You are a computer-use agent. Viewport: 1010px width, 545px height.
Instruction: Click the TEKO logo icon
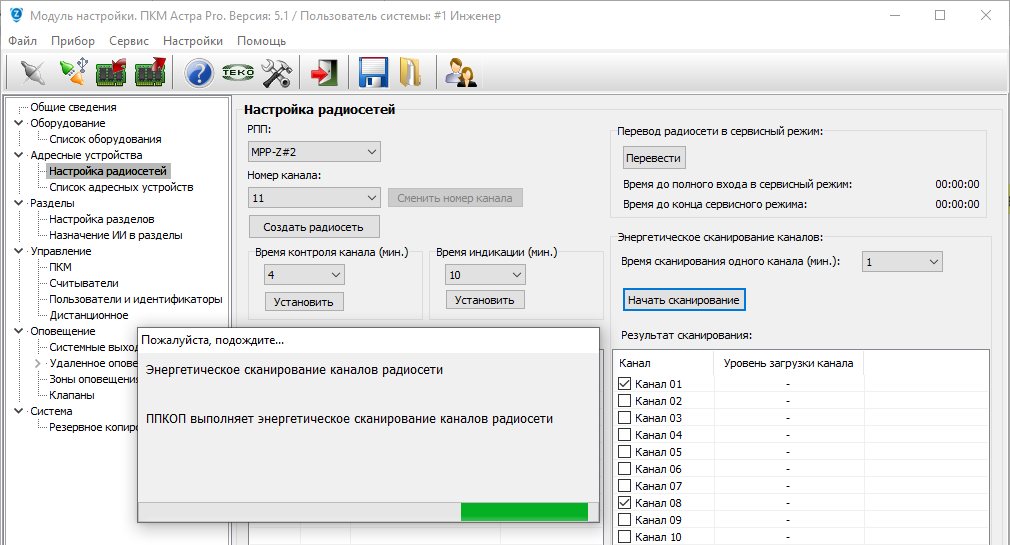(237, 73)
